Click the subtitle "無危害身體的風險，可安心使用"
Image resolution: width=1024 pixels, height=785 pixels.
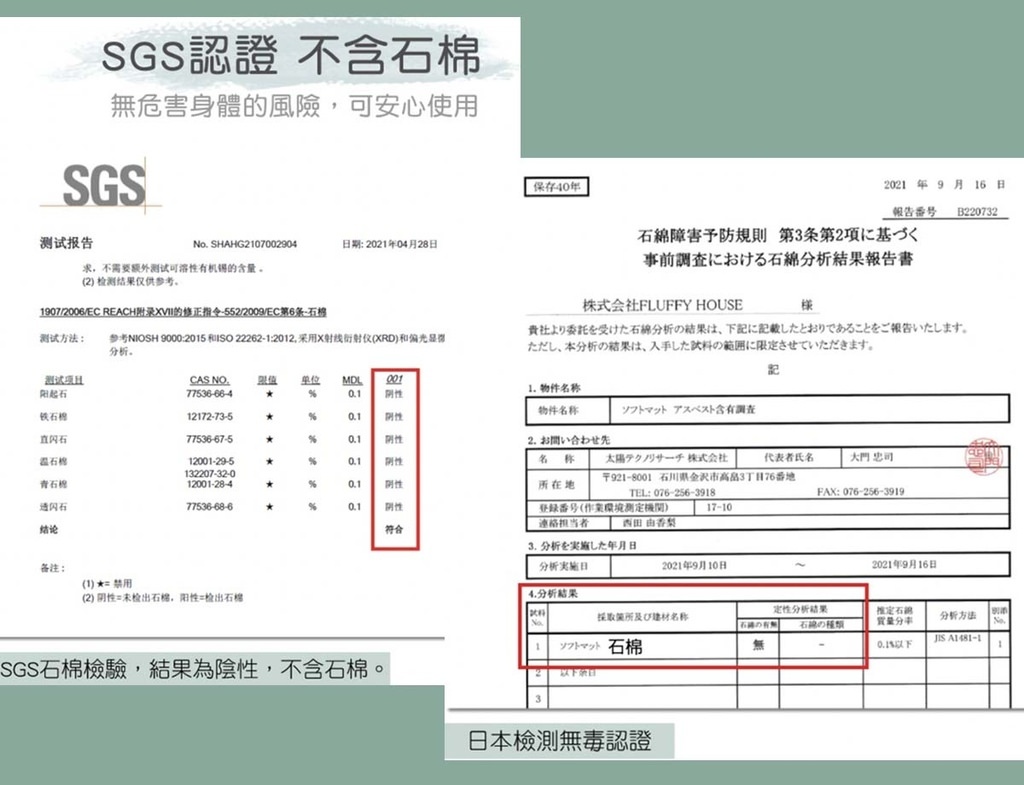295,106
